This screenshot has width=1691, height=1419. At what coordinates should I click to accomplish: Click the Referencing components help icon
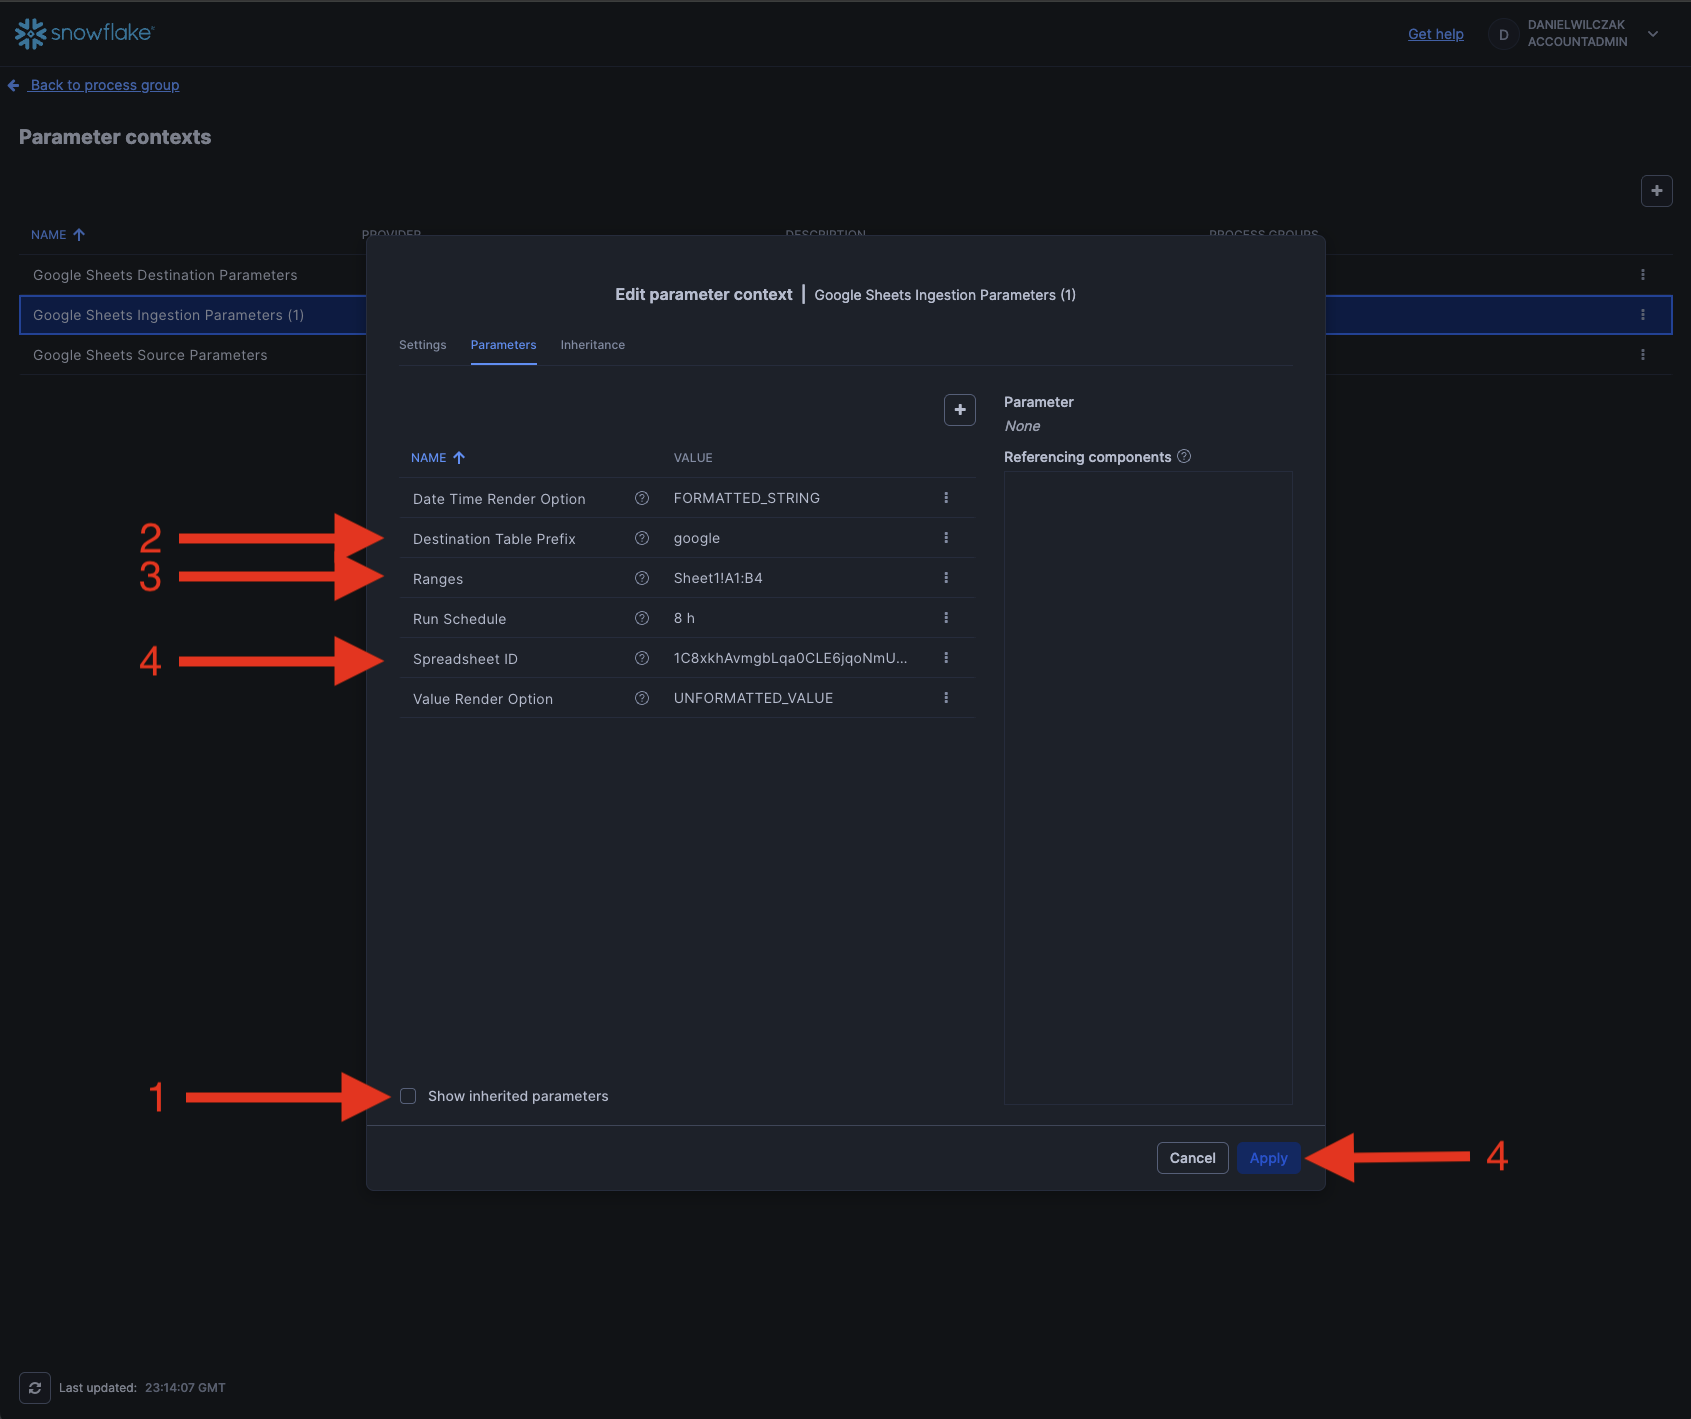(1184, 457)
